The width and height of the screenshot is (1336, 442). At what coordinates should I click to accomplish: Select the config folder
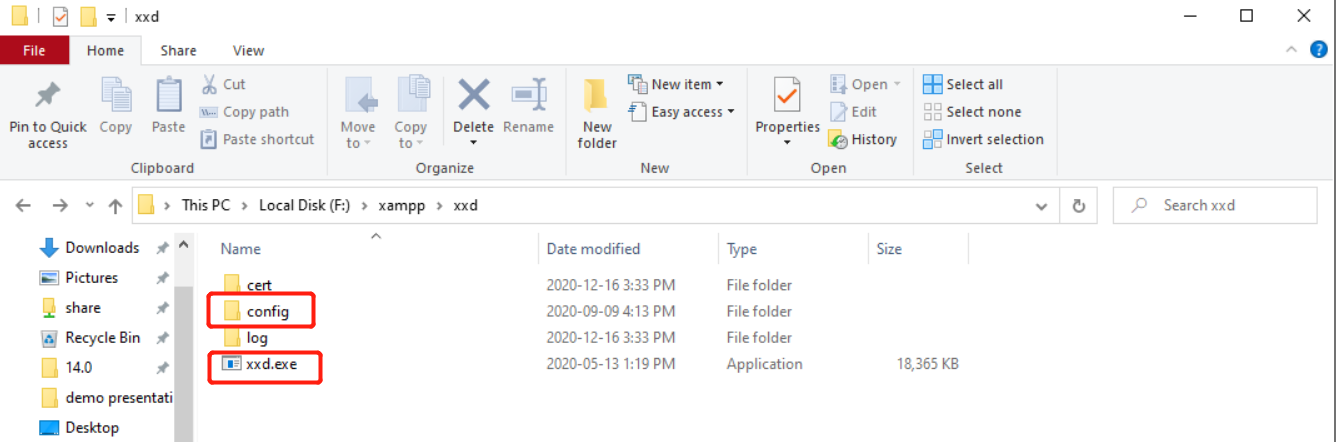click(x=267, y=312)
